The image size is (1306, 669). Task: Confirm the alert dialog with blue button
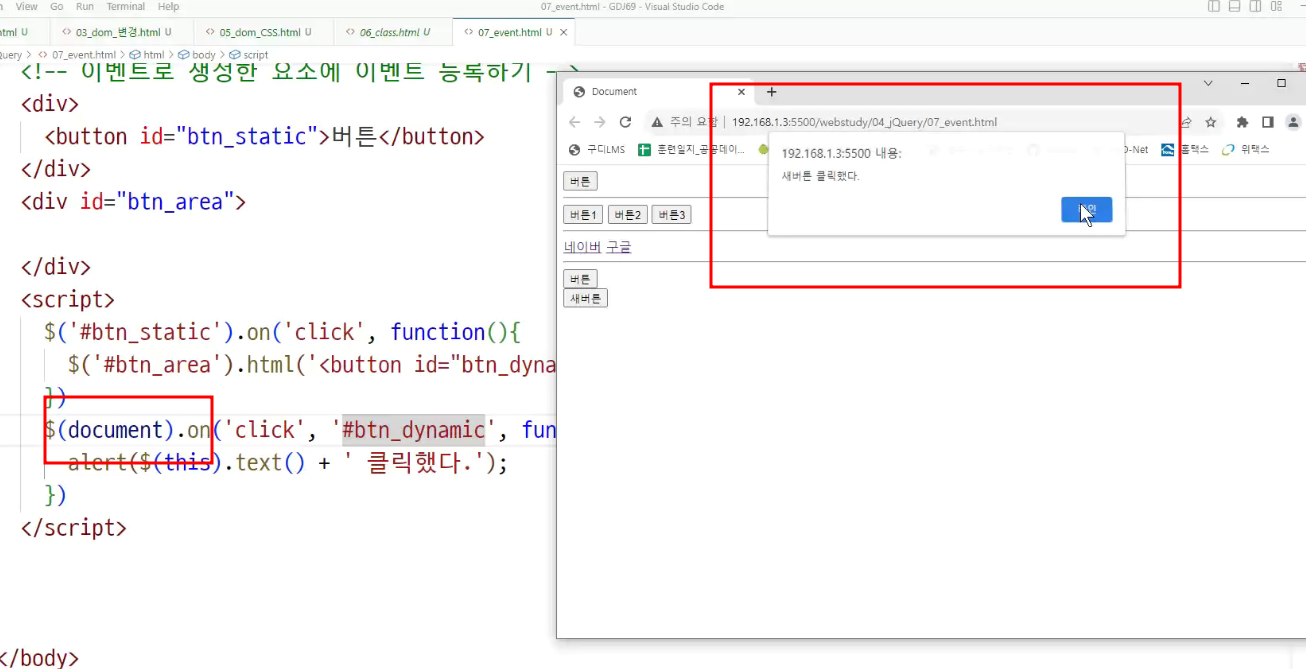click(x=1086, y=209)
